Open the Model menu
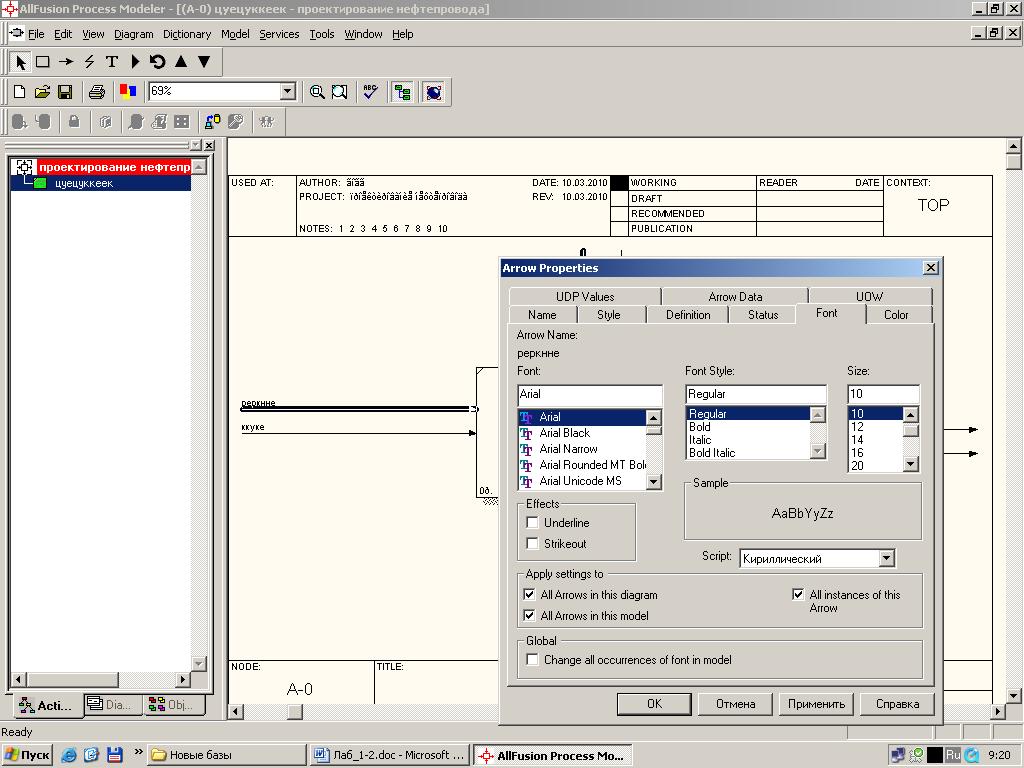Image resolution: width=1024 pixels, height=768 pixels. pos(235,34)
